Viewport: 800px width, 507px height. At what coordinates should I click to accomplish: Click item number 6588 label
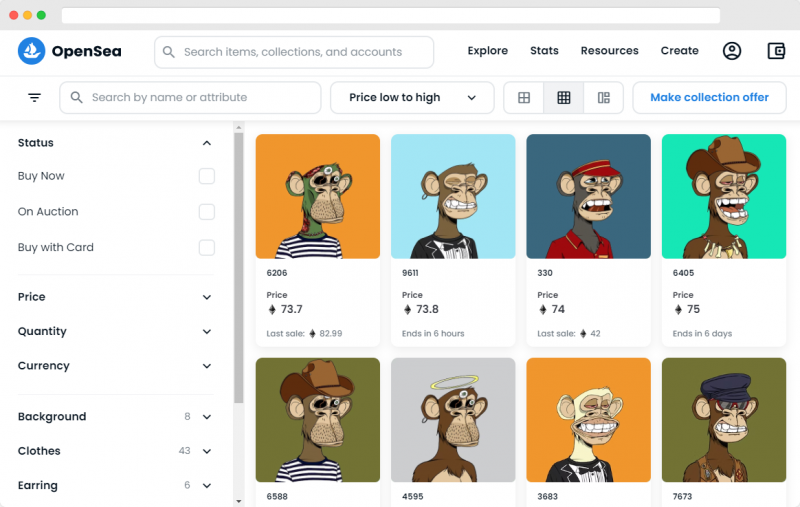(277, 496)
